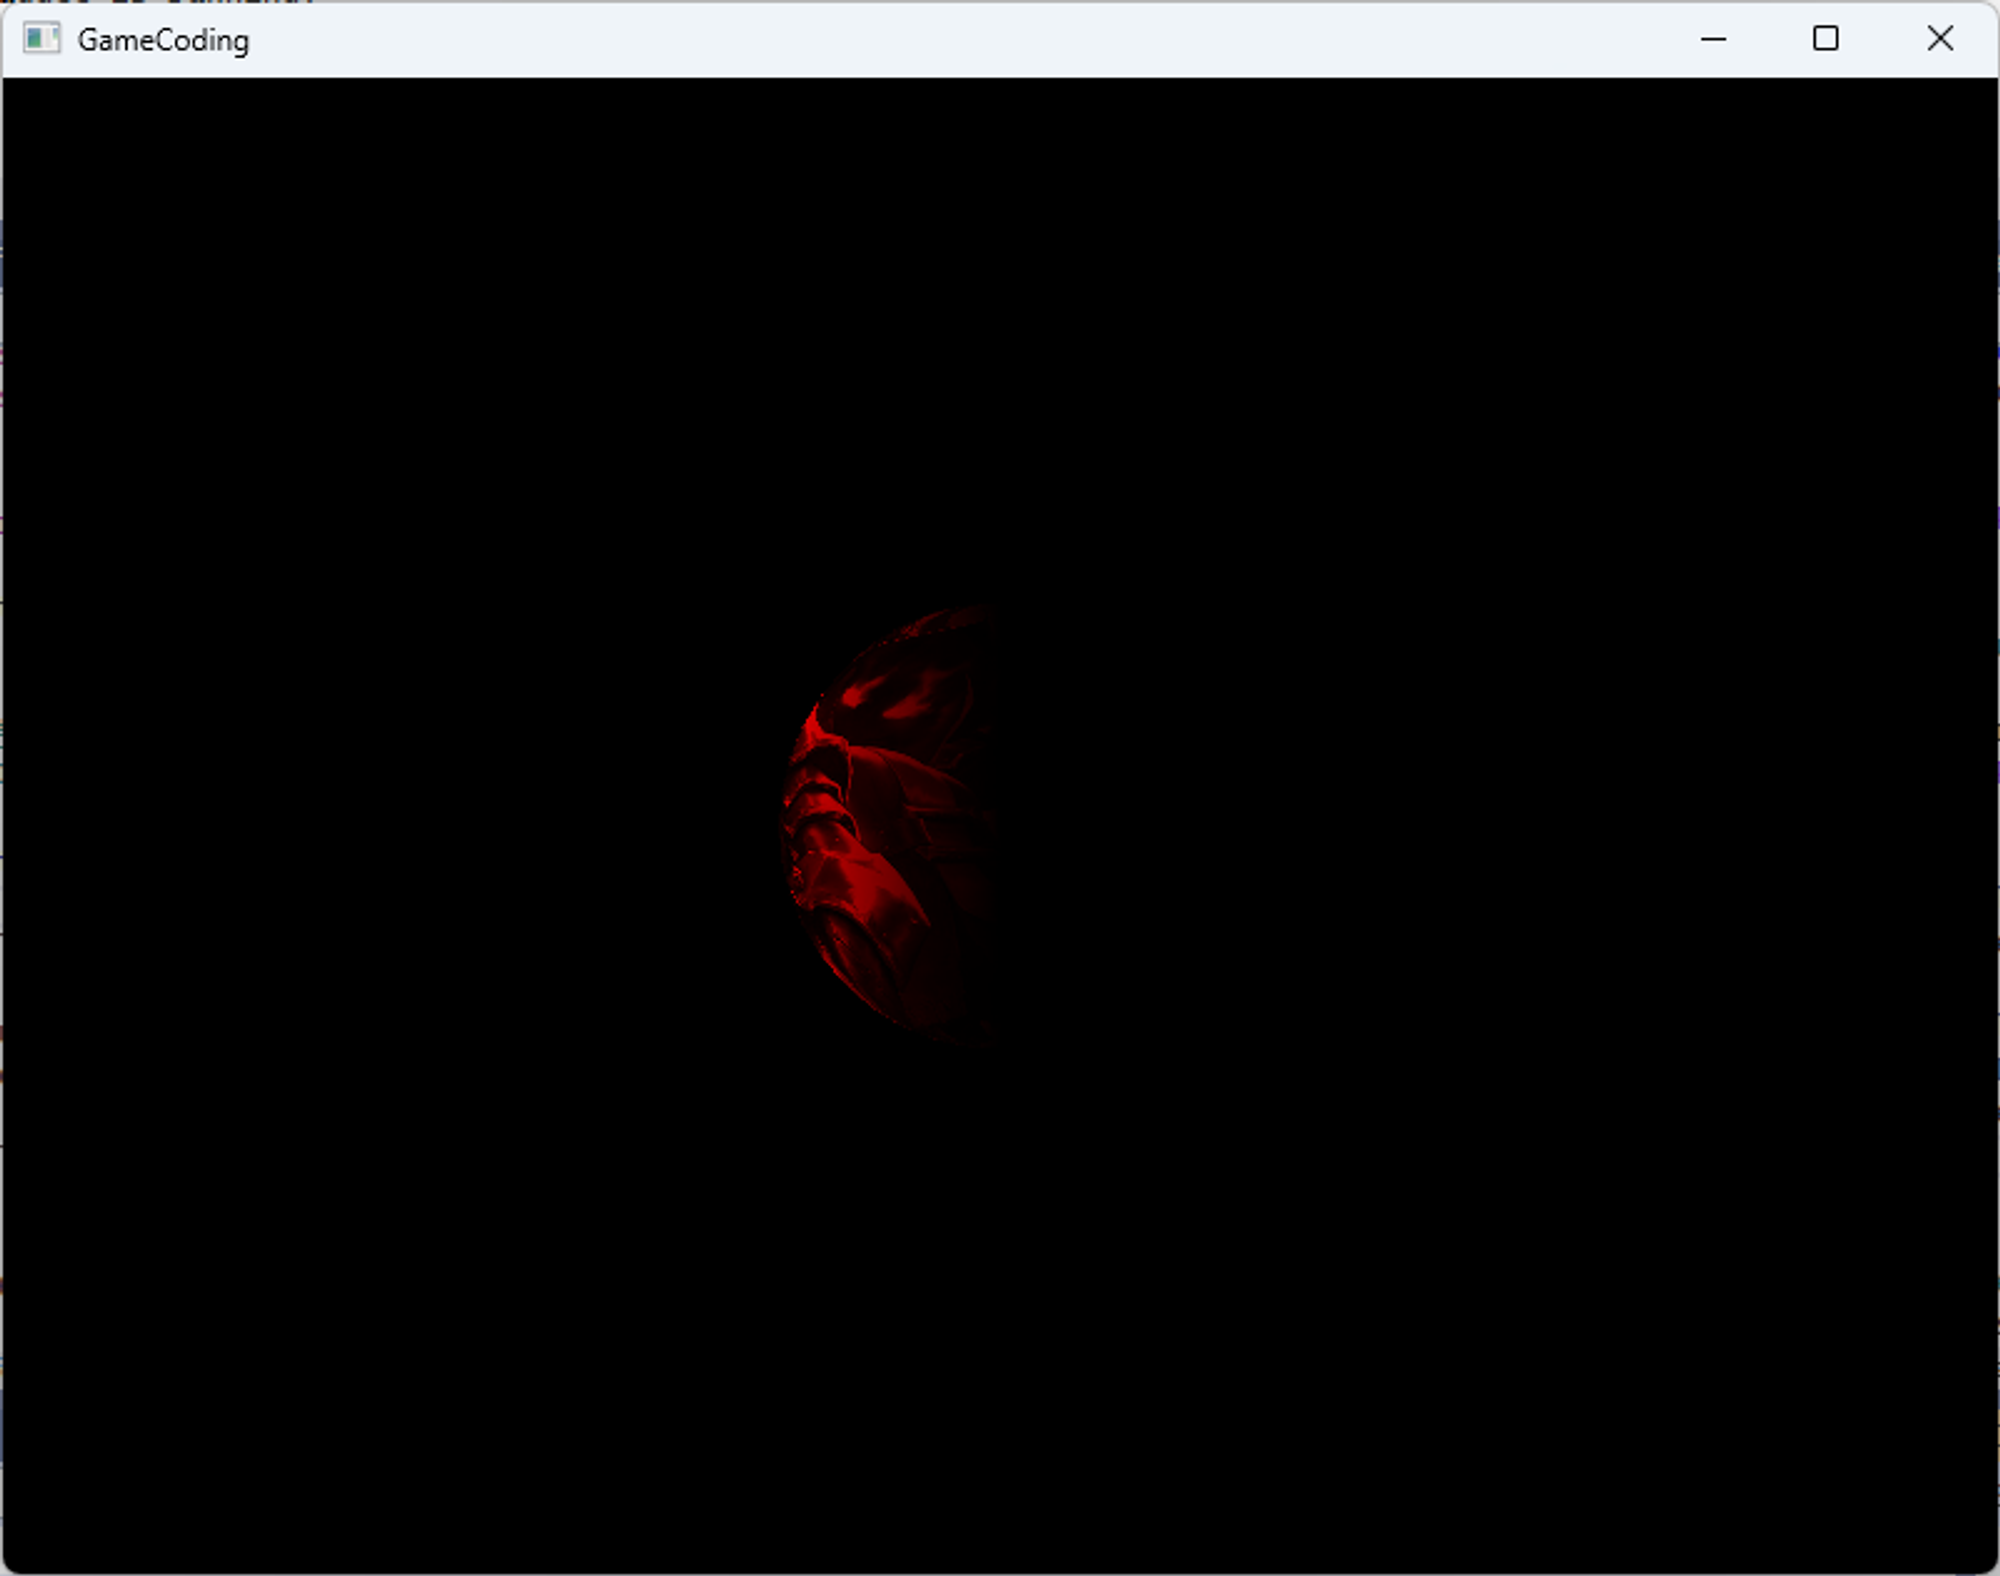Click black viewport area left of sphere
The height and width of the screenshot is (1576, 2000).
pos(400,830)
